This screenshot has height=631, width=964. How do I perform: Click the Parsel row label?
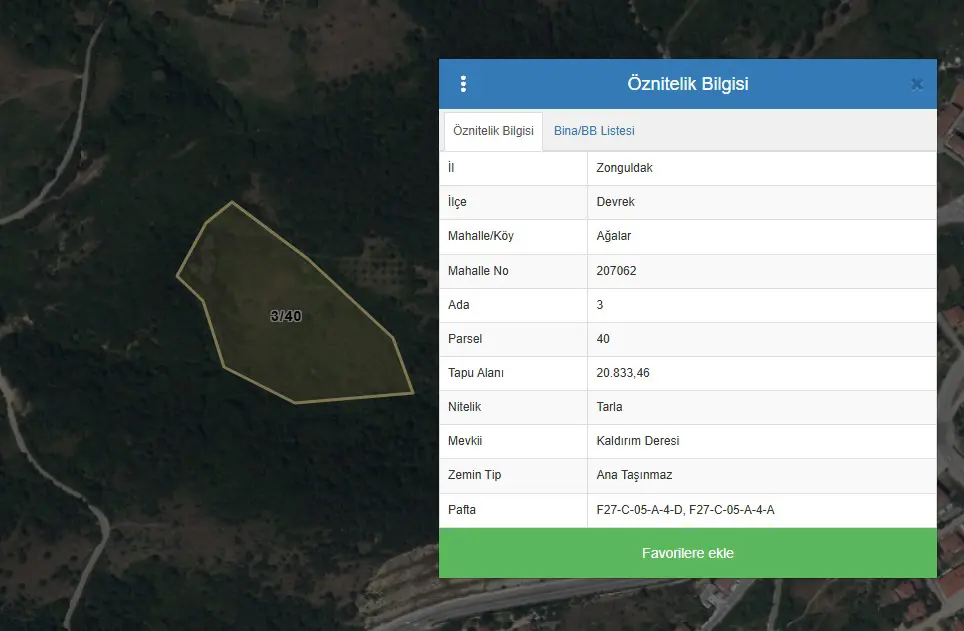[x=465, y=339]
